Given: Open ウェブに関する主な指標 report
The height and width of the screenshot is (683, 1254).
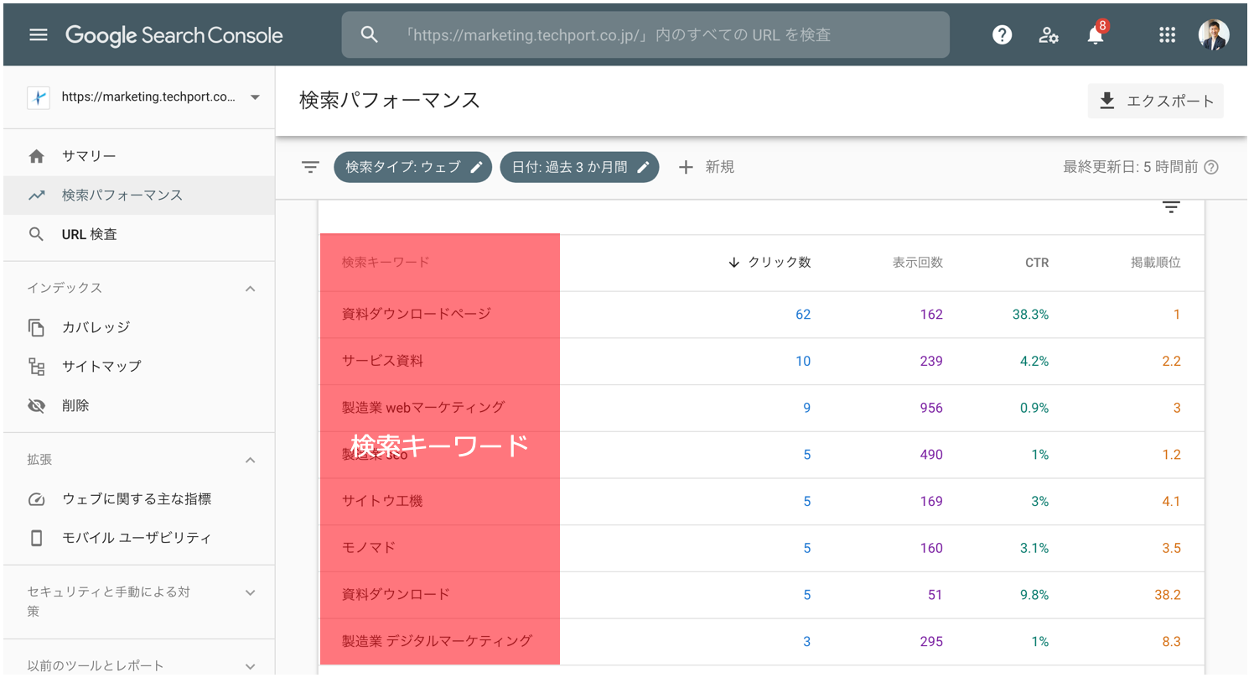Looking at the screenshot, I should [x=139, y=499].
